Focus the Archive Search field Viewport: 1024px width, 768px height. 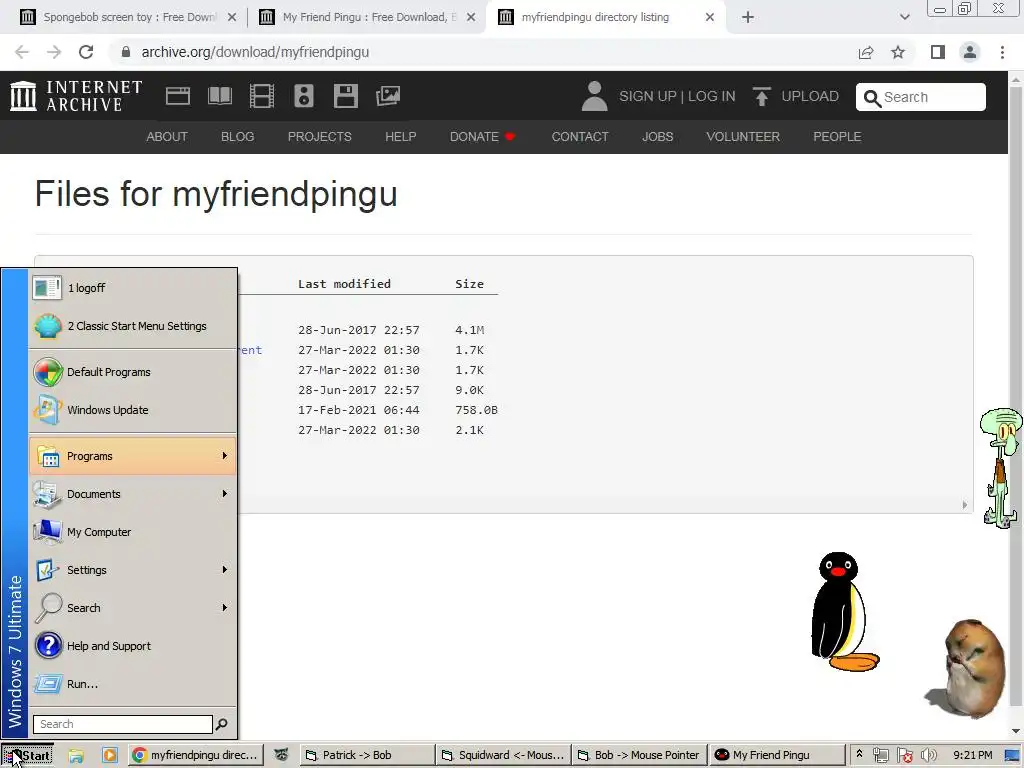click(920, 97)
